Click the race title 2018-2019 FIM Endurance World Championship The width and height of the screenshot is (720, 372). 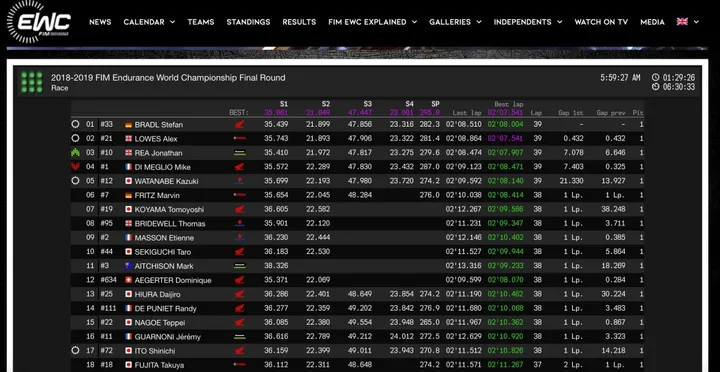click(x=168, y=78)
